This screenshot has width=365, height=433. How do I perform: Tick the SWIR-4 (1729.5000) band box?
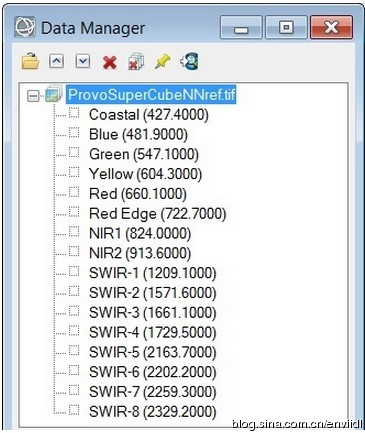pyautogui.click(x=74, y=330)
